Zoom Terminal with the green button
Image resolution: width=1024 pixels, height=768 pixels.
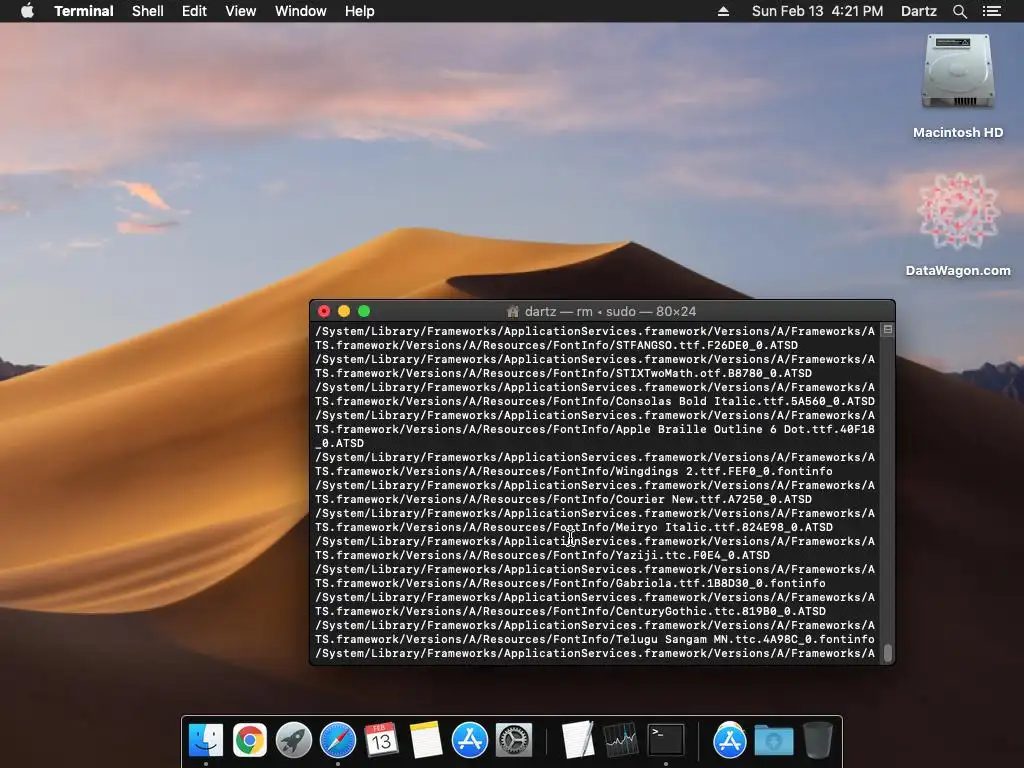(x=364, y=312)
